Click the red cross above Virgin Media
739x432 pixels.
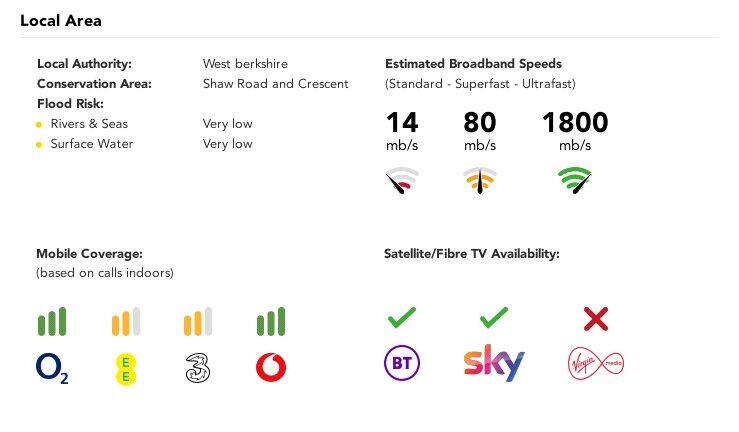[596, 319]
